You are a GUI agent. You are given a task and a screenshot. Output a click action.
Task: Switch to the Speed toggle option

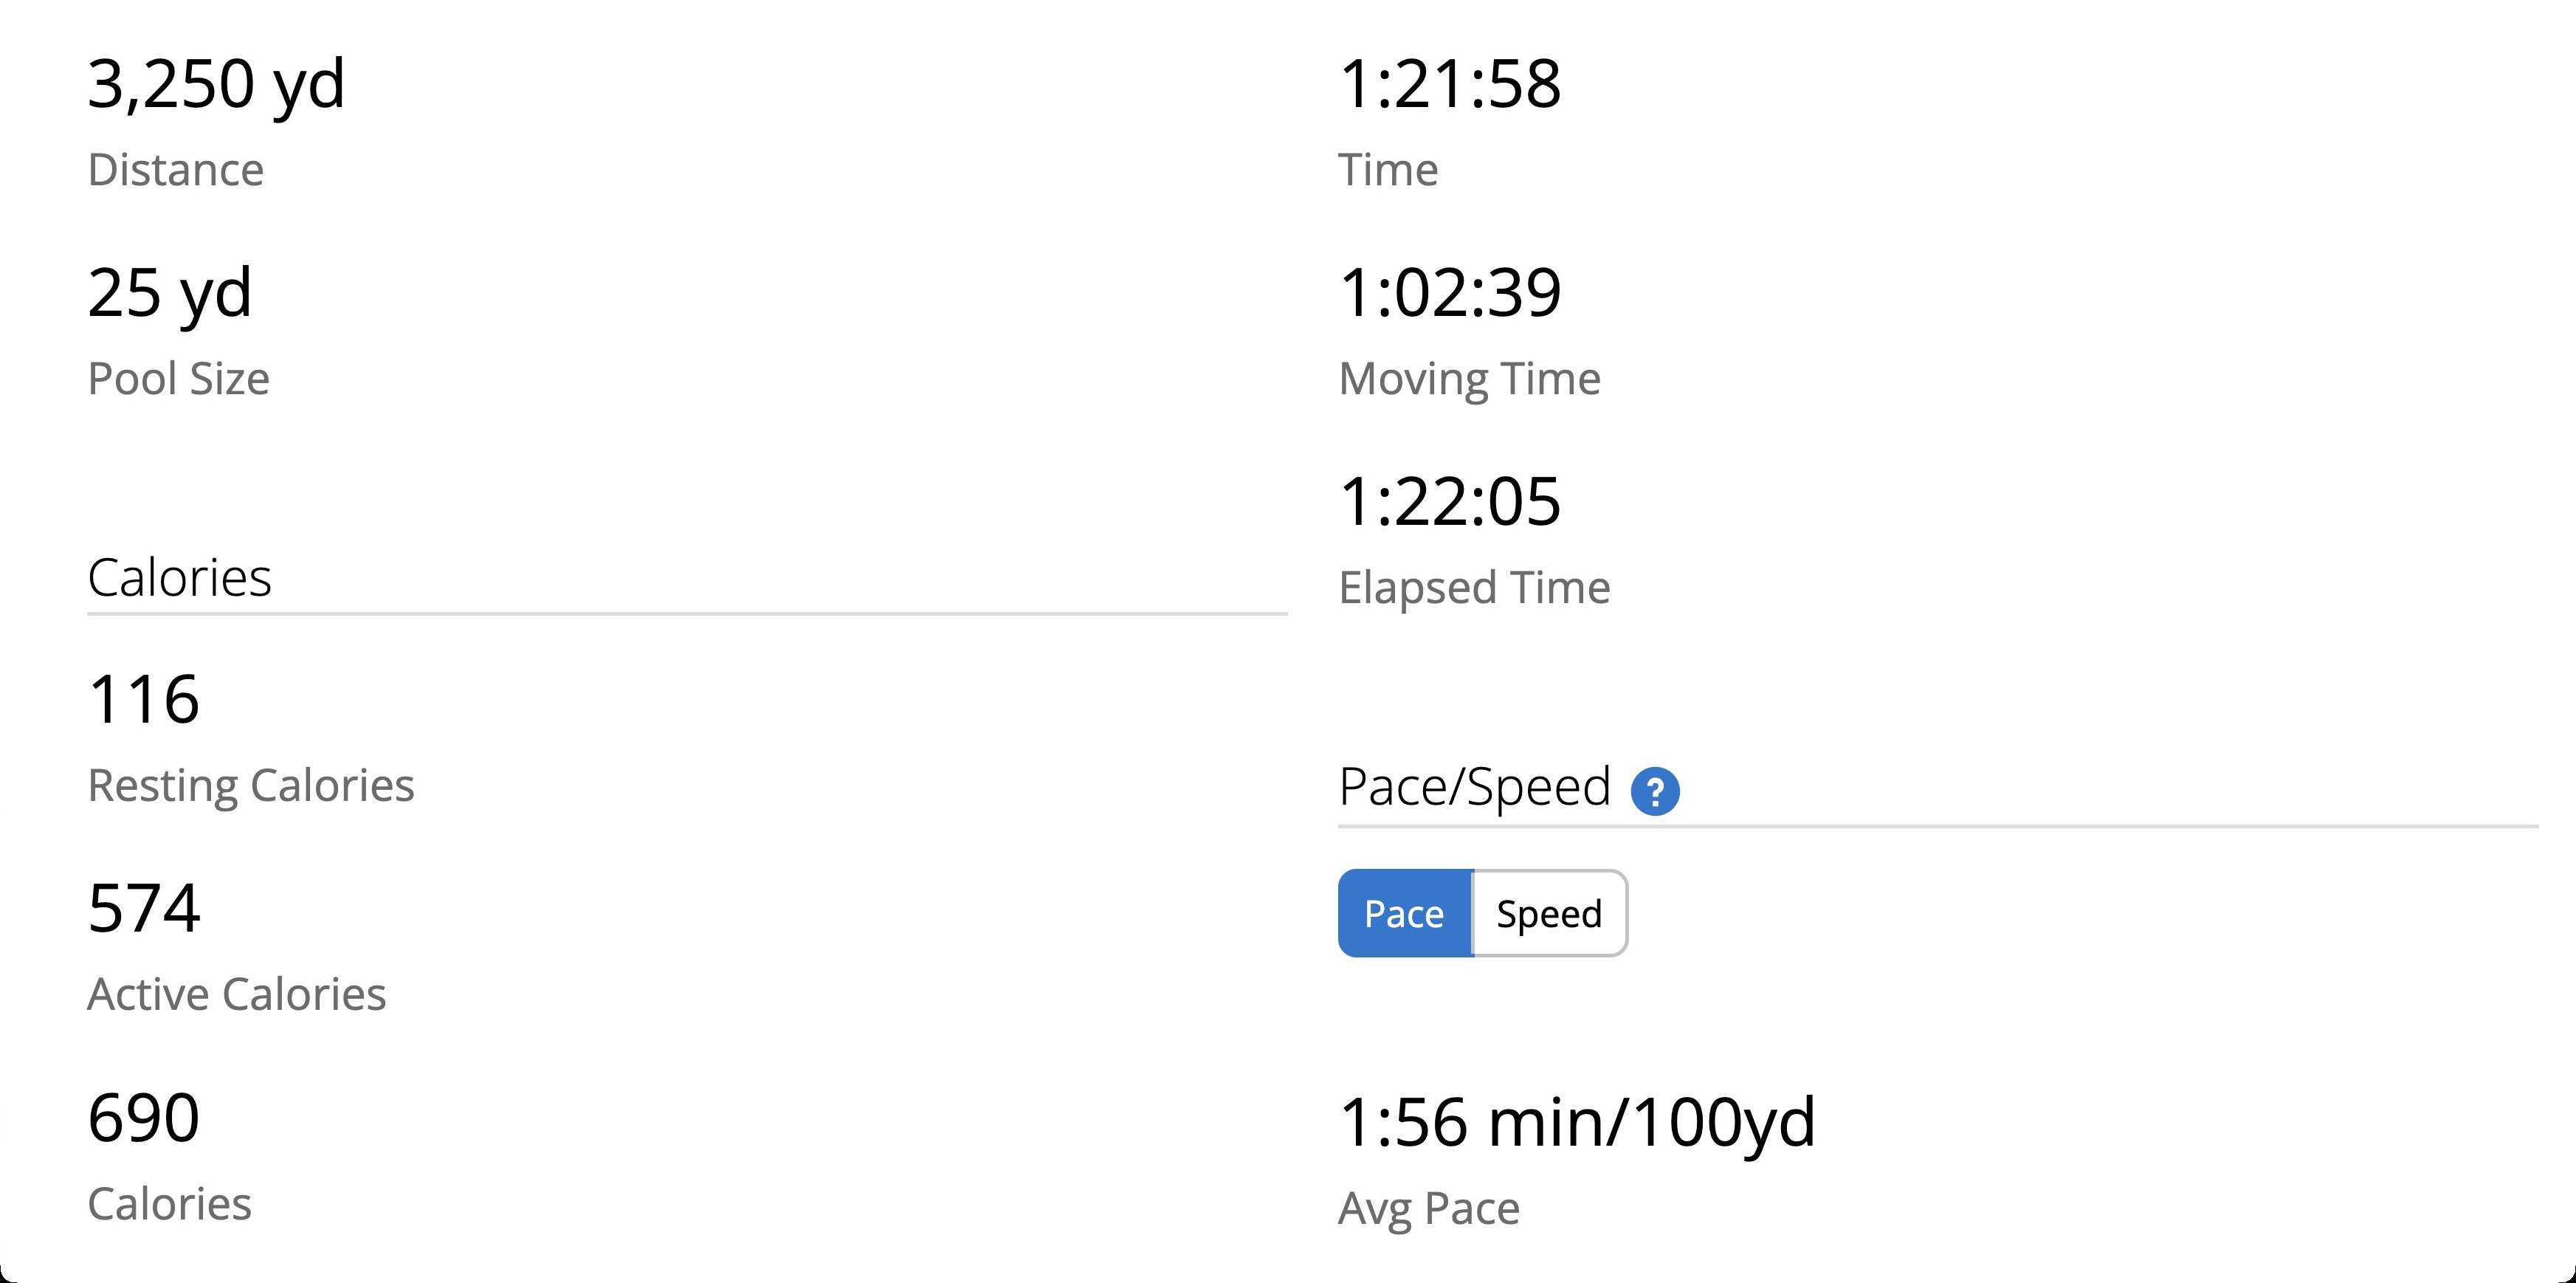(1549, 913)
